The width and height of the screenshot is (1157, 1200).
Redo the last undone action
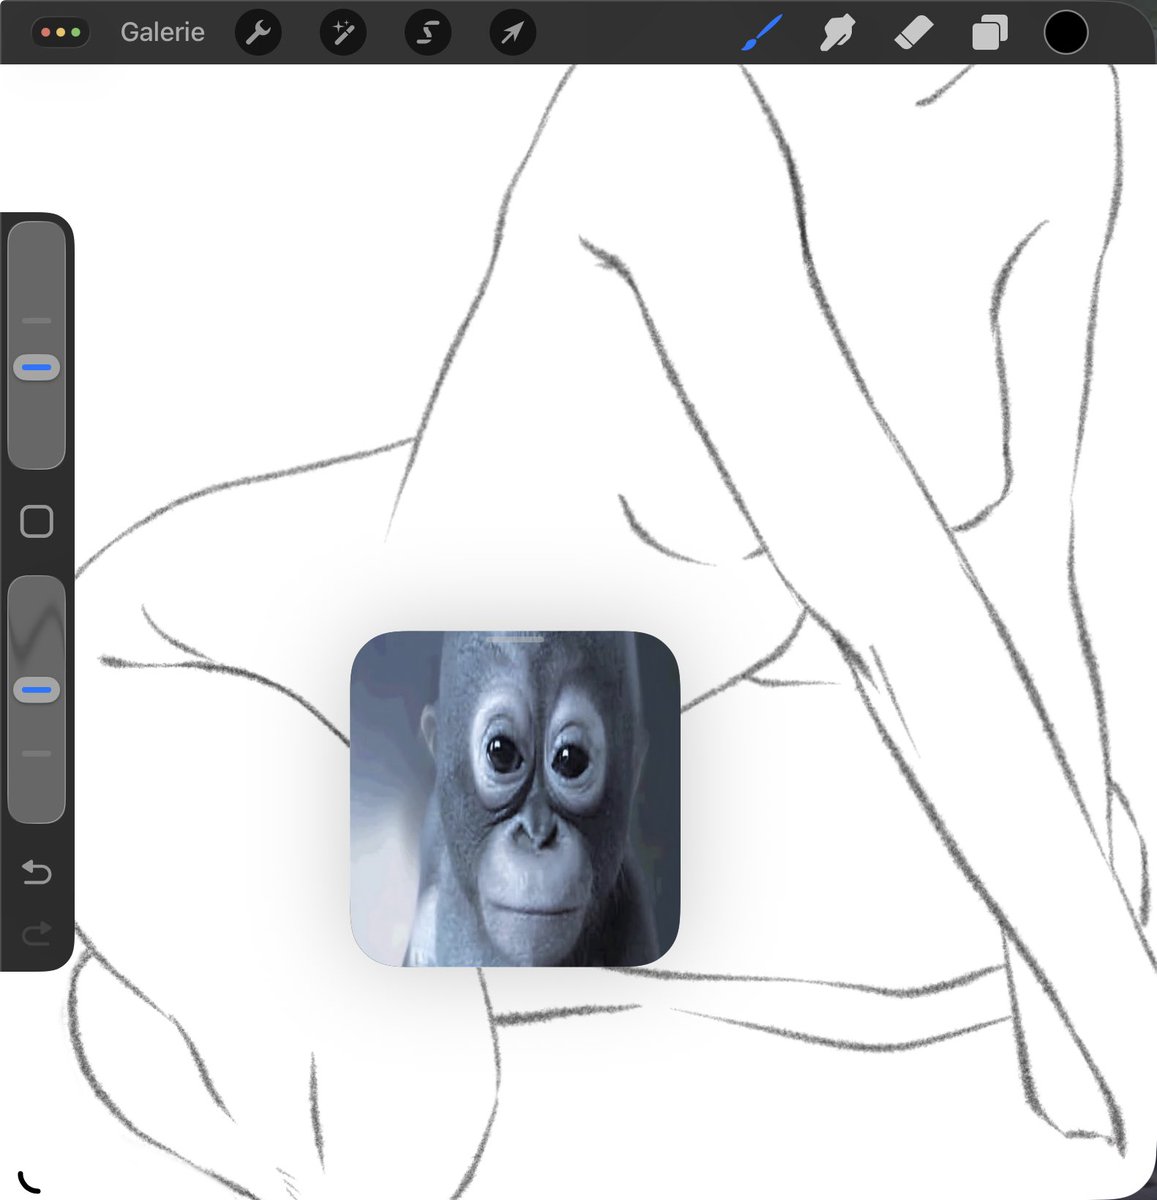coord(37,936)
